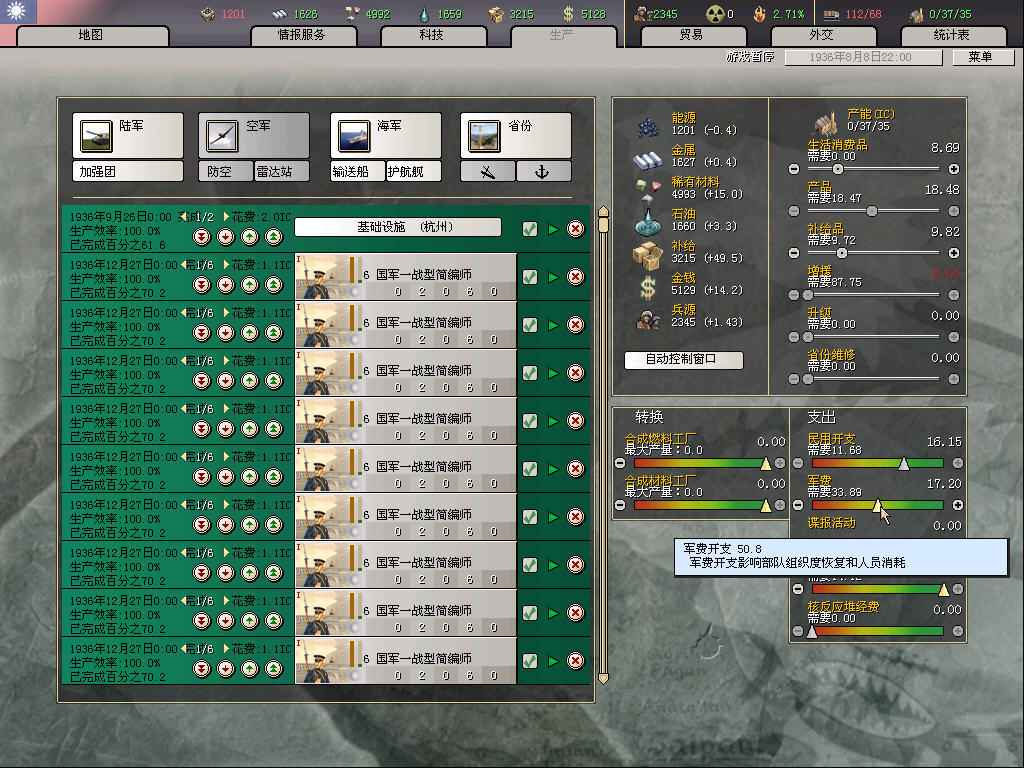Click the 基础设施 (杭州) order button
Screen dimensions: 1024x768
[398, 227]
